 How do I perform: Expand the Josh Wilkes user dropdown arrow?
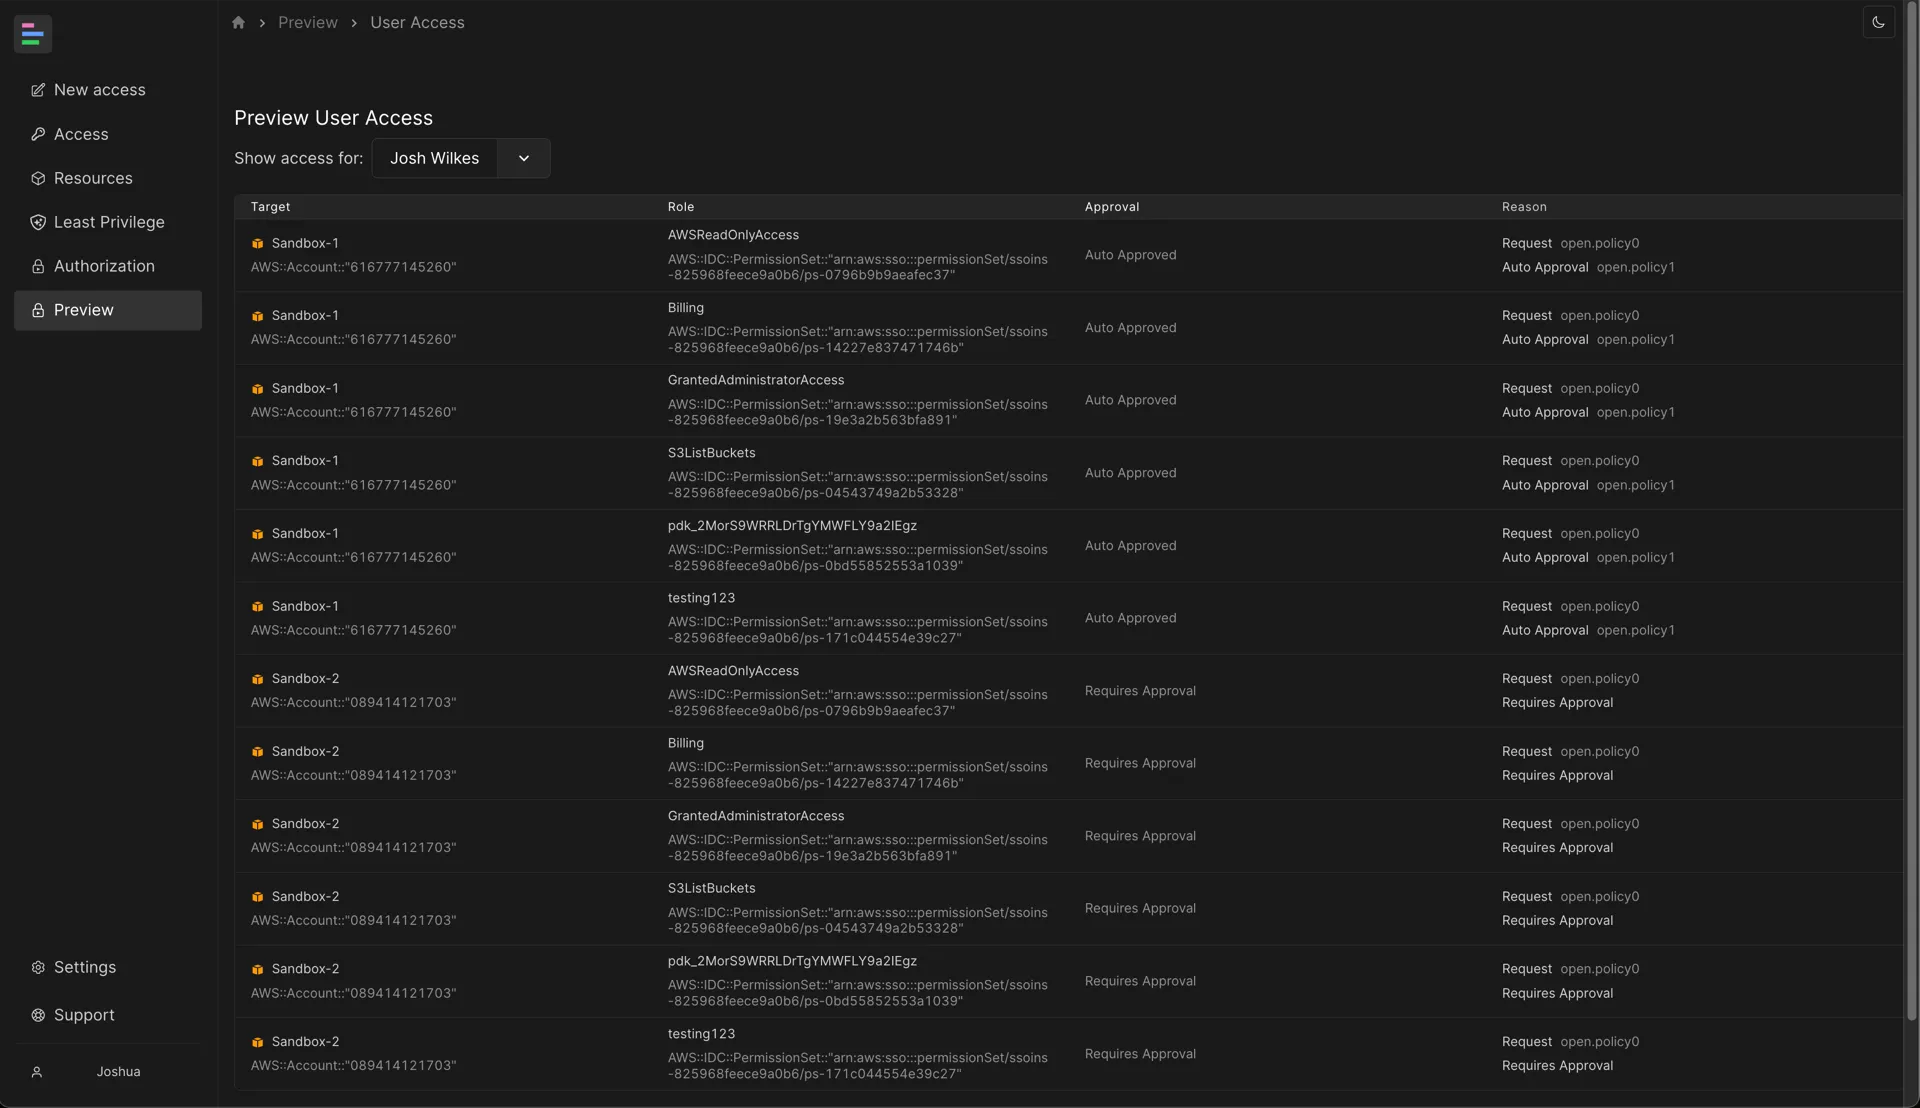523,159
